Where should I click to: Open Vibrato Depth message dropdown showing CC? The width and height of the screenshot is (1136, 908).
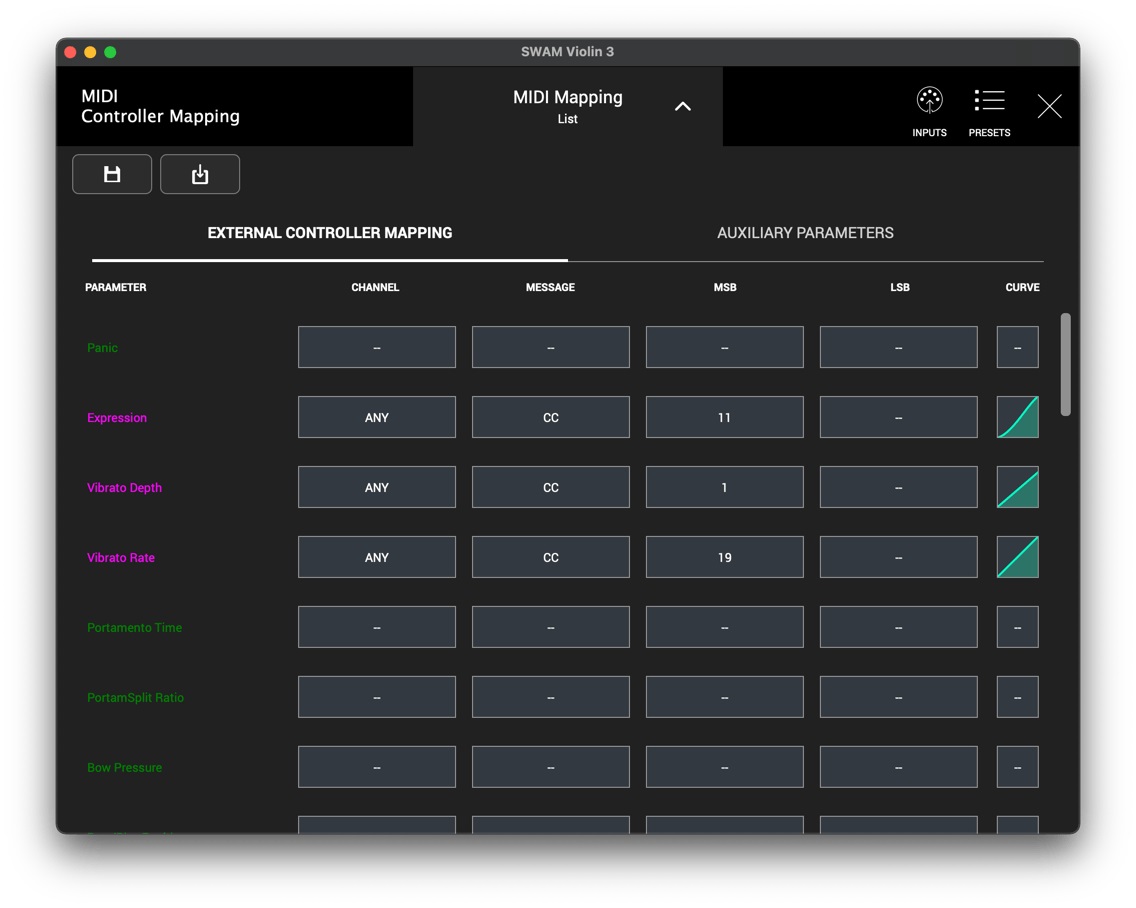[x=551, y=487]
